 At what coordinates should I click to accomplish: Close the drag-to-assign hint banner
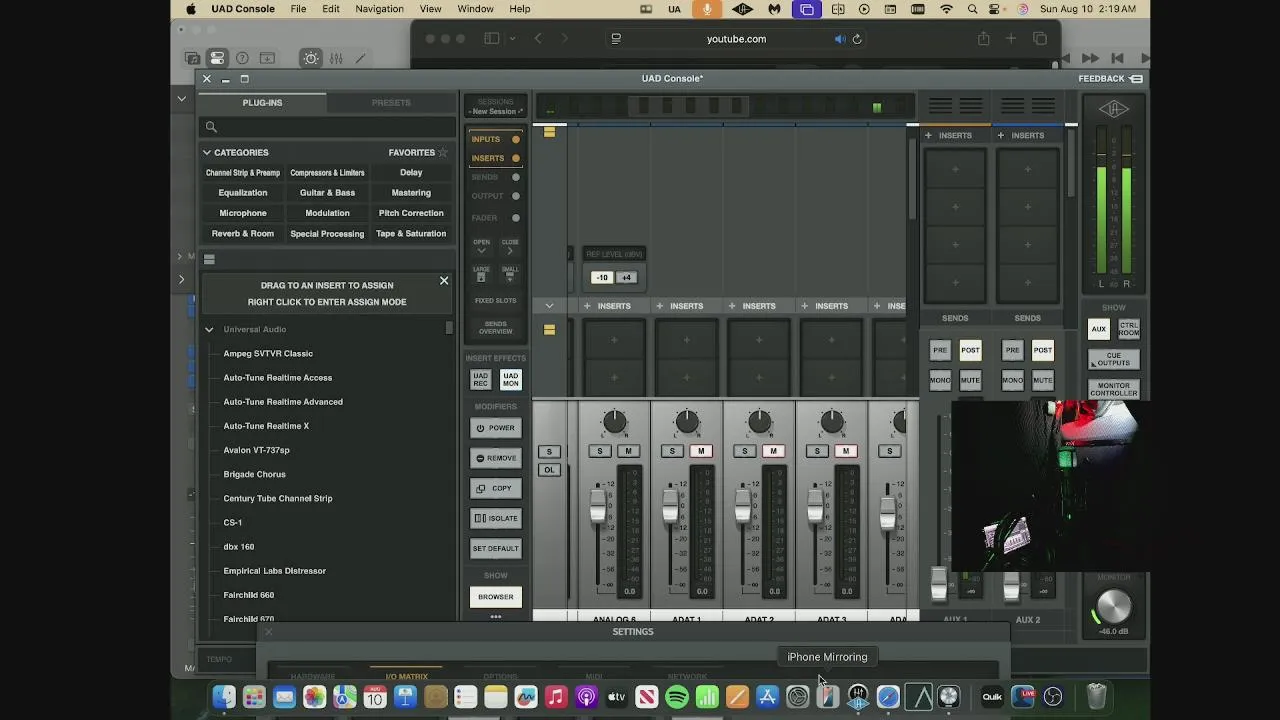coord(444,281)
